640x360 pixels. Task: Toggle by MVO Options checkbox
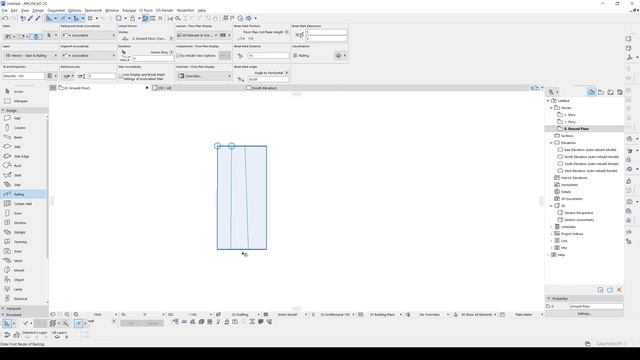(179, 56)
